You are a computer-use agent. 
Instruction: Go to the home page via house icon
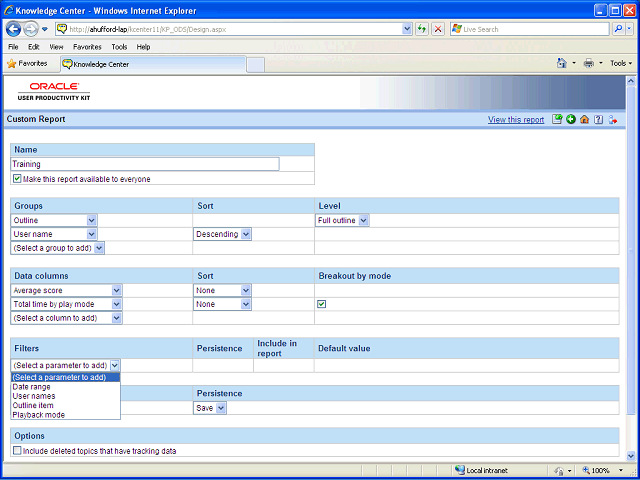click(584, 119)
